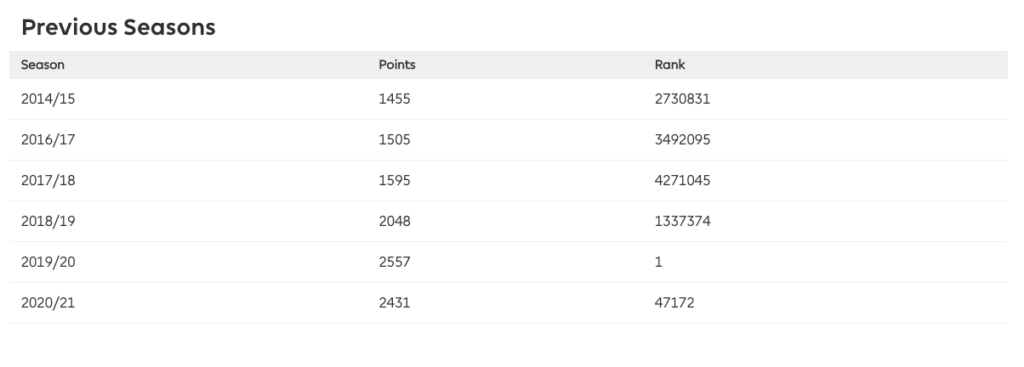
Task: Click the 2016/17 season cell
Action: [48, 140]
